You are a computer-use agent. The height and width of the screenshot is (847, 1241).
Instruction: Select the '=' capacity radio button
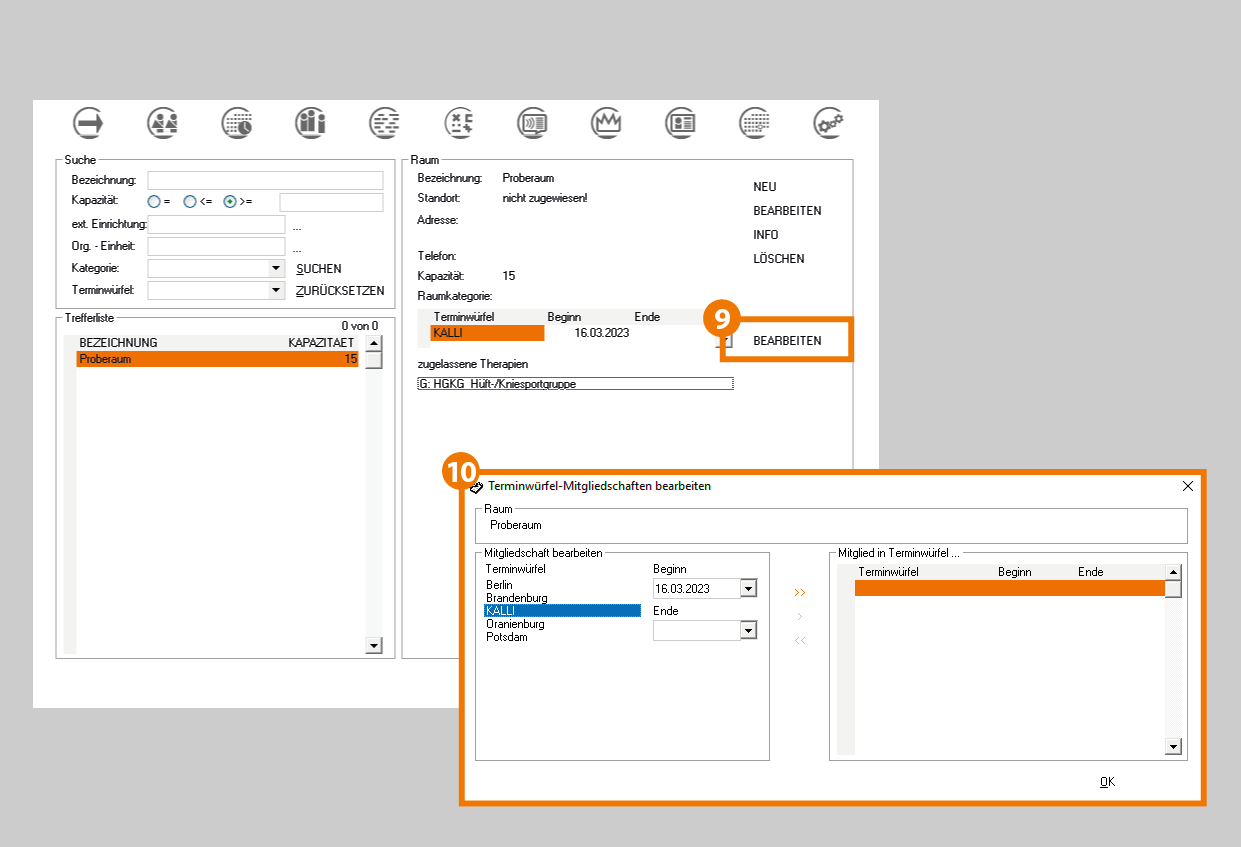pos(154,202)
